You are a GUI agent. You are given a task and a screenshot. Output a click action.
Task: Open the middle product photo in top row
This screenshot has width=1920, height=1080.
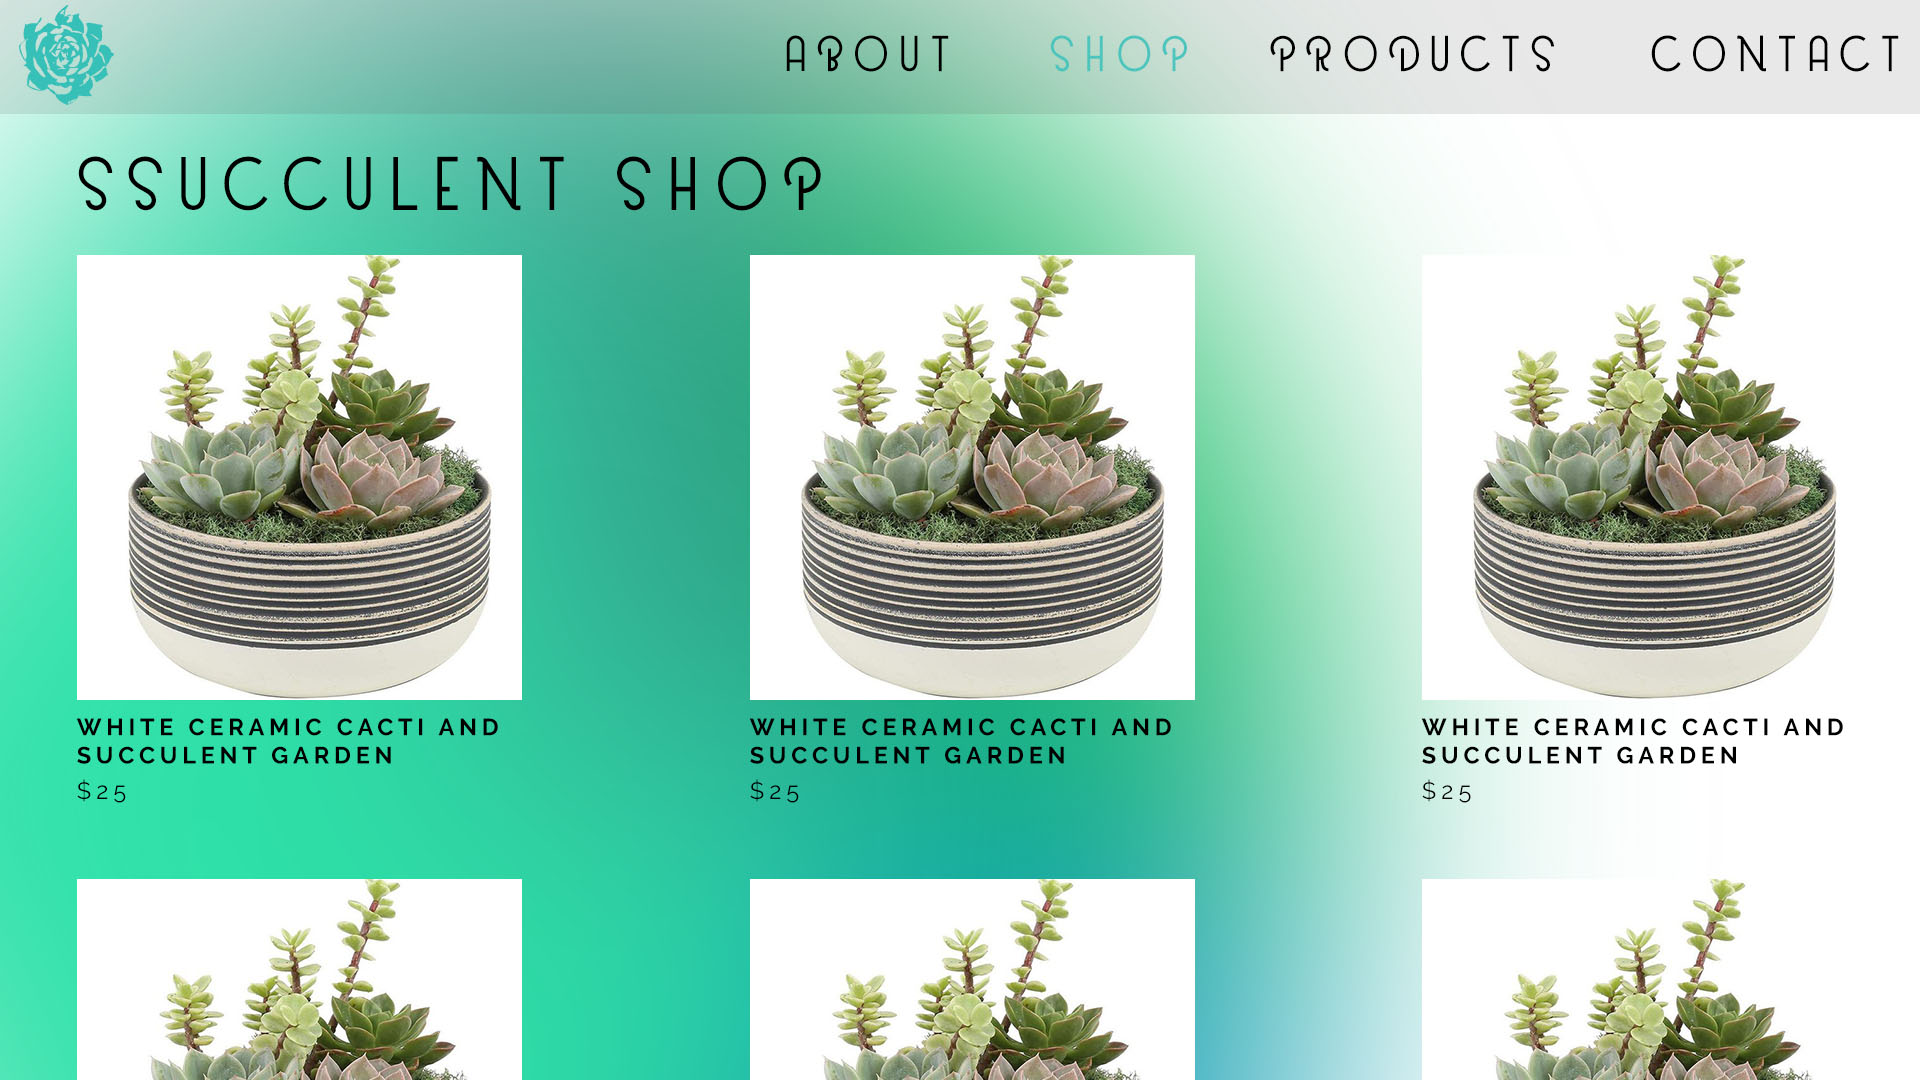click(x=972, y=477)
